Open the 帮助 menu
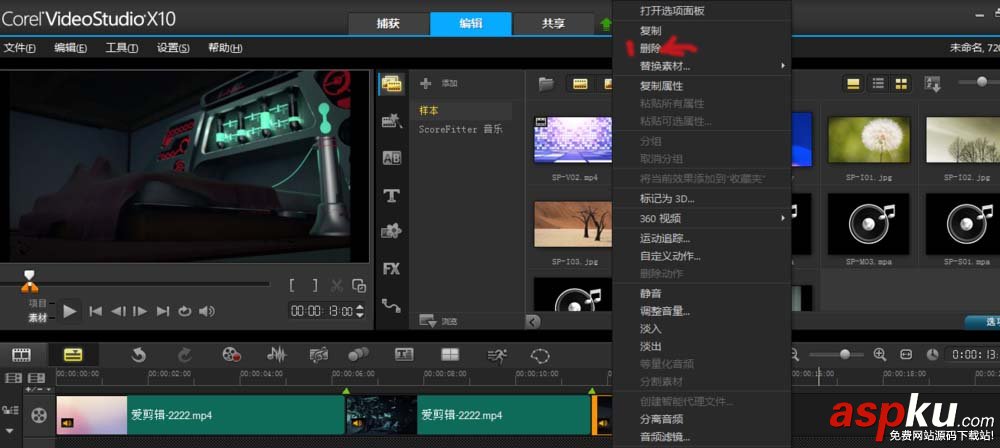Image resolution: width=1000 pixels, height=448 pixels. tap(225, 48)
